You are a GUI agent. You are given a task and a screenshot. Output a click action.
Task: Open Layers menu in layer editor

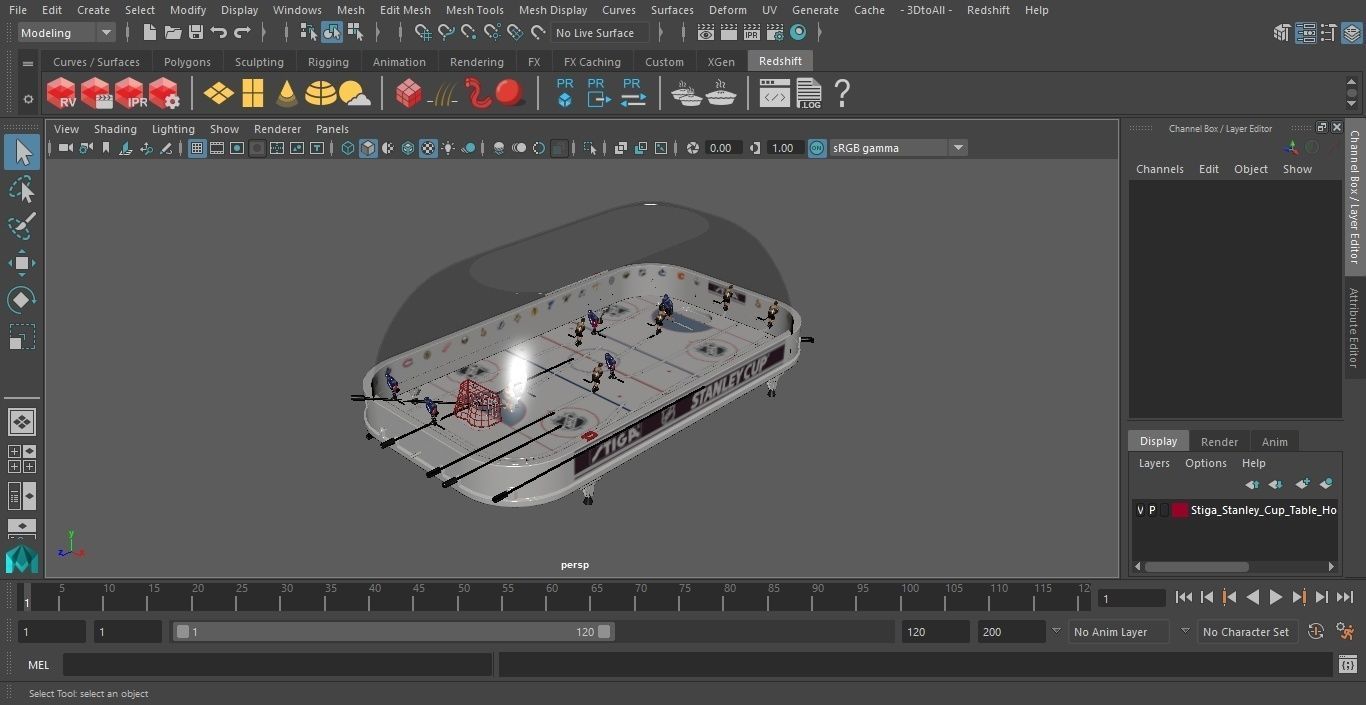(1153, 463)
